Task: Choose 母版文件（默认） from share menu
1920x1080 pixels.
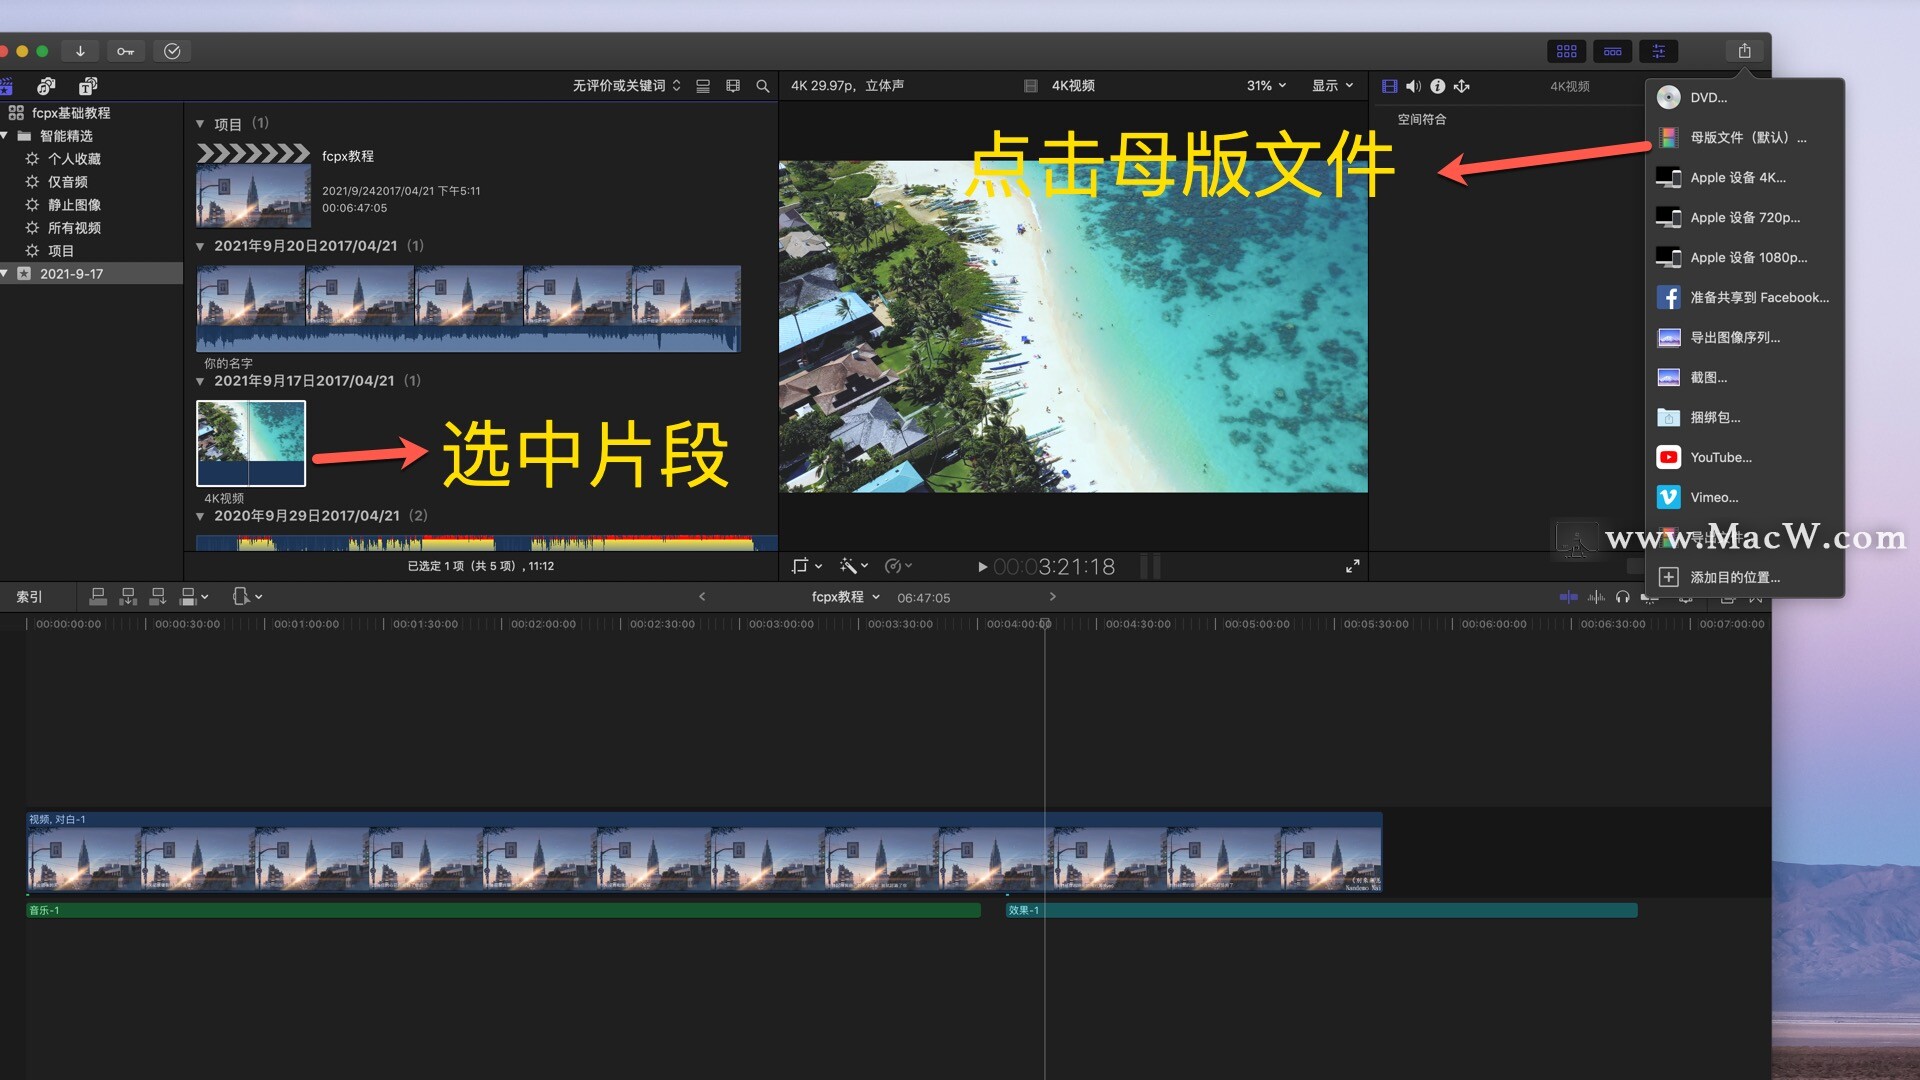Action: (1746, 138)
